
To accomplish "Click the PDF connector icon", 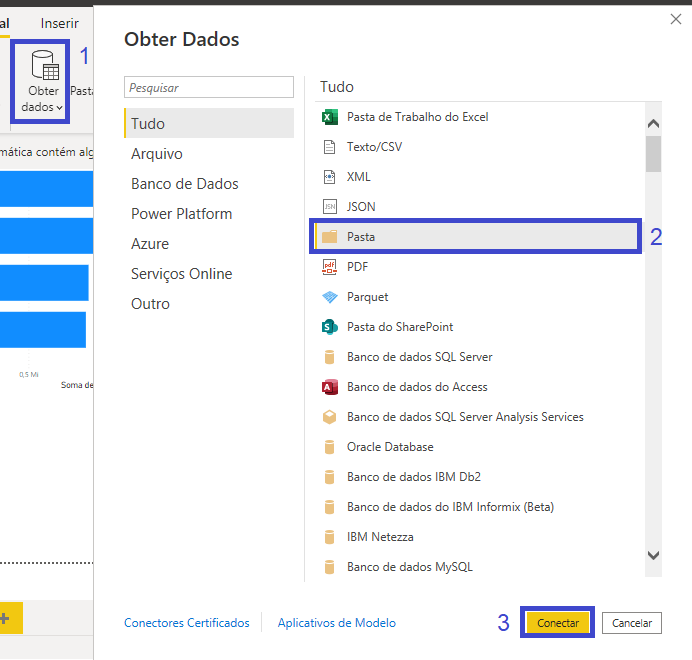I will click(329, 267).
